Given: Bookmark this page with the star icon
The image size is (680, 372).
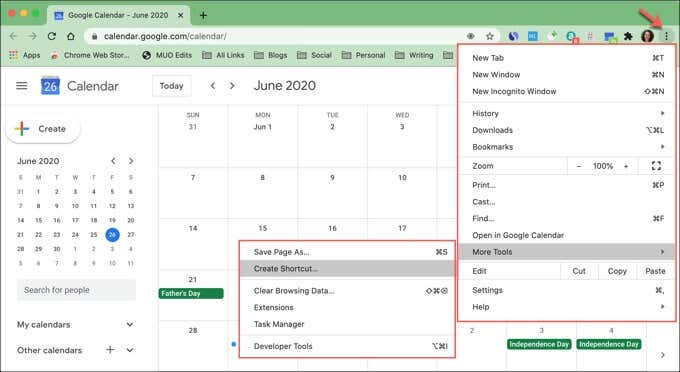Looking at the screenshot, I should pyautogui.click(x=490, y=36).
